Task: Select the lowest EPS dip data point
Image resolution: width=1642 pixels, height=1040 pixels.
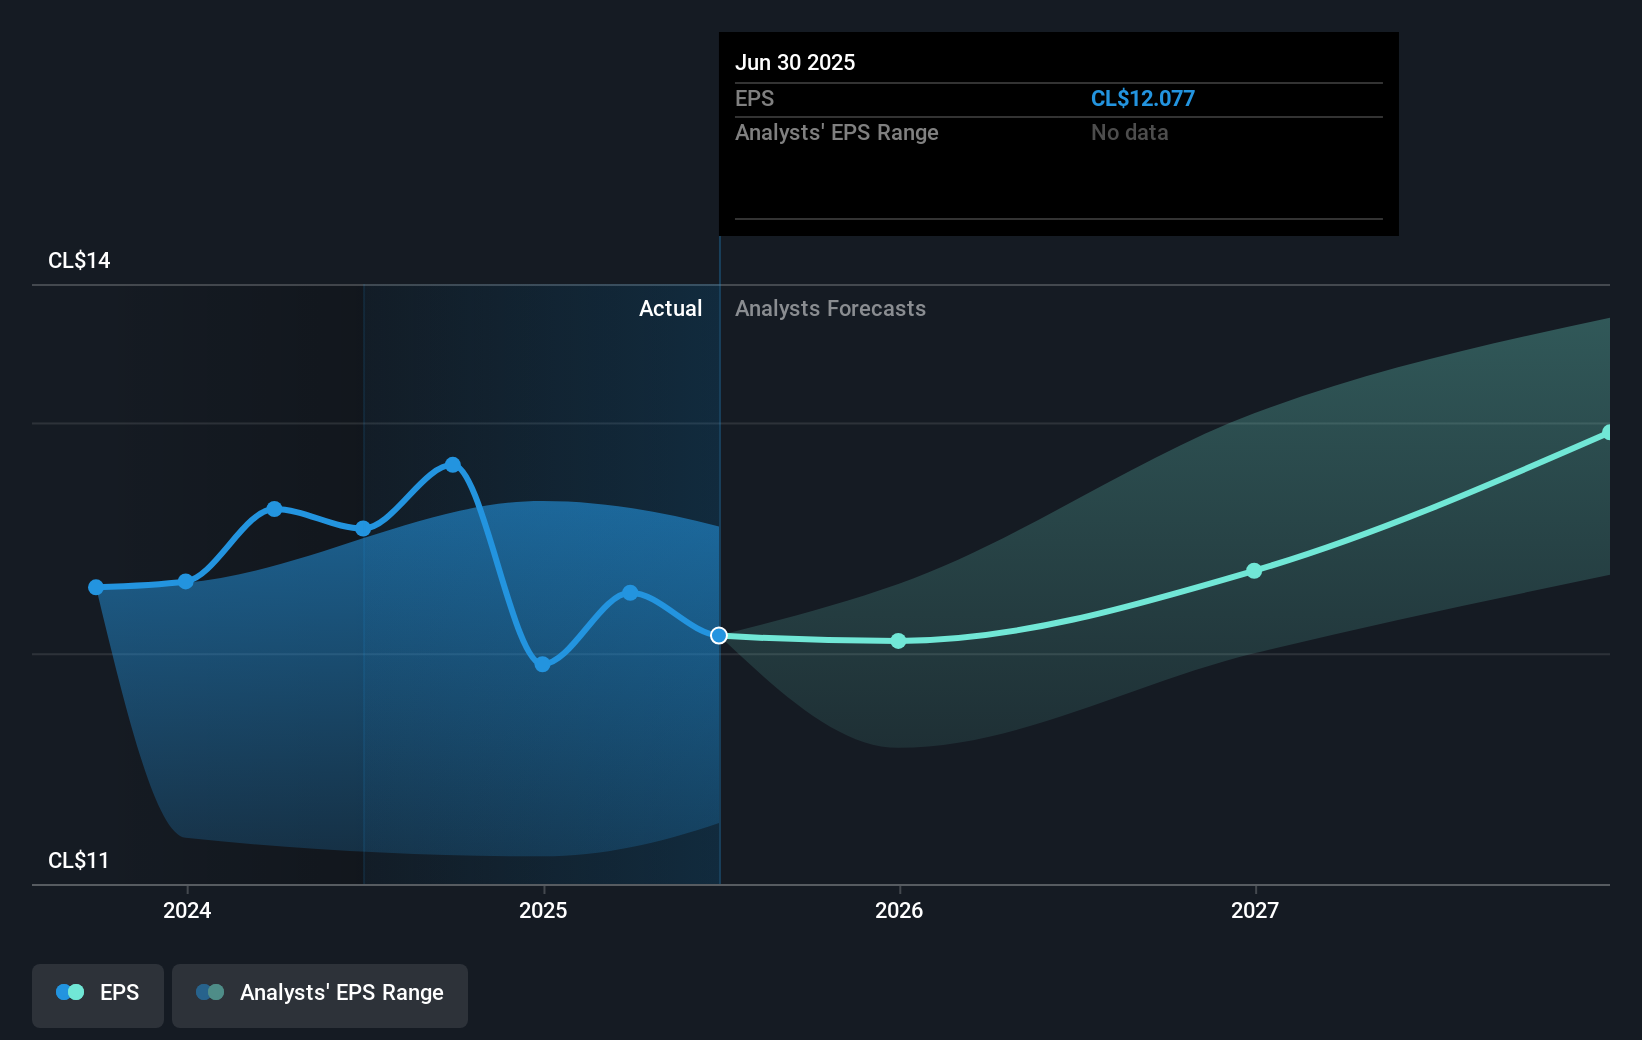Action: [x=541, y=663]
